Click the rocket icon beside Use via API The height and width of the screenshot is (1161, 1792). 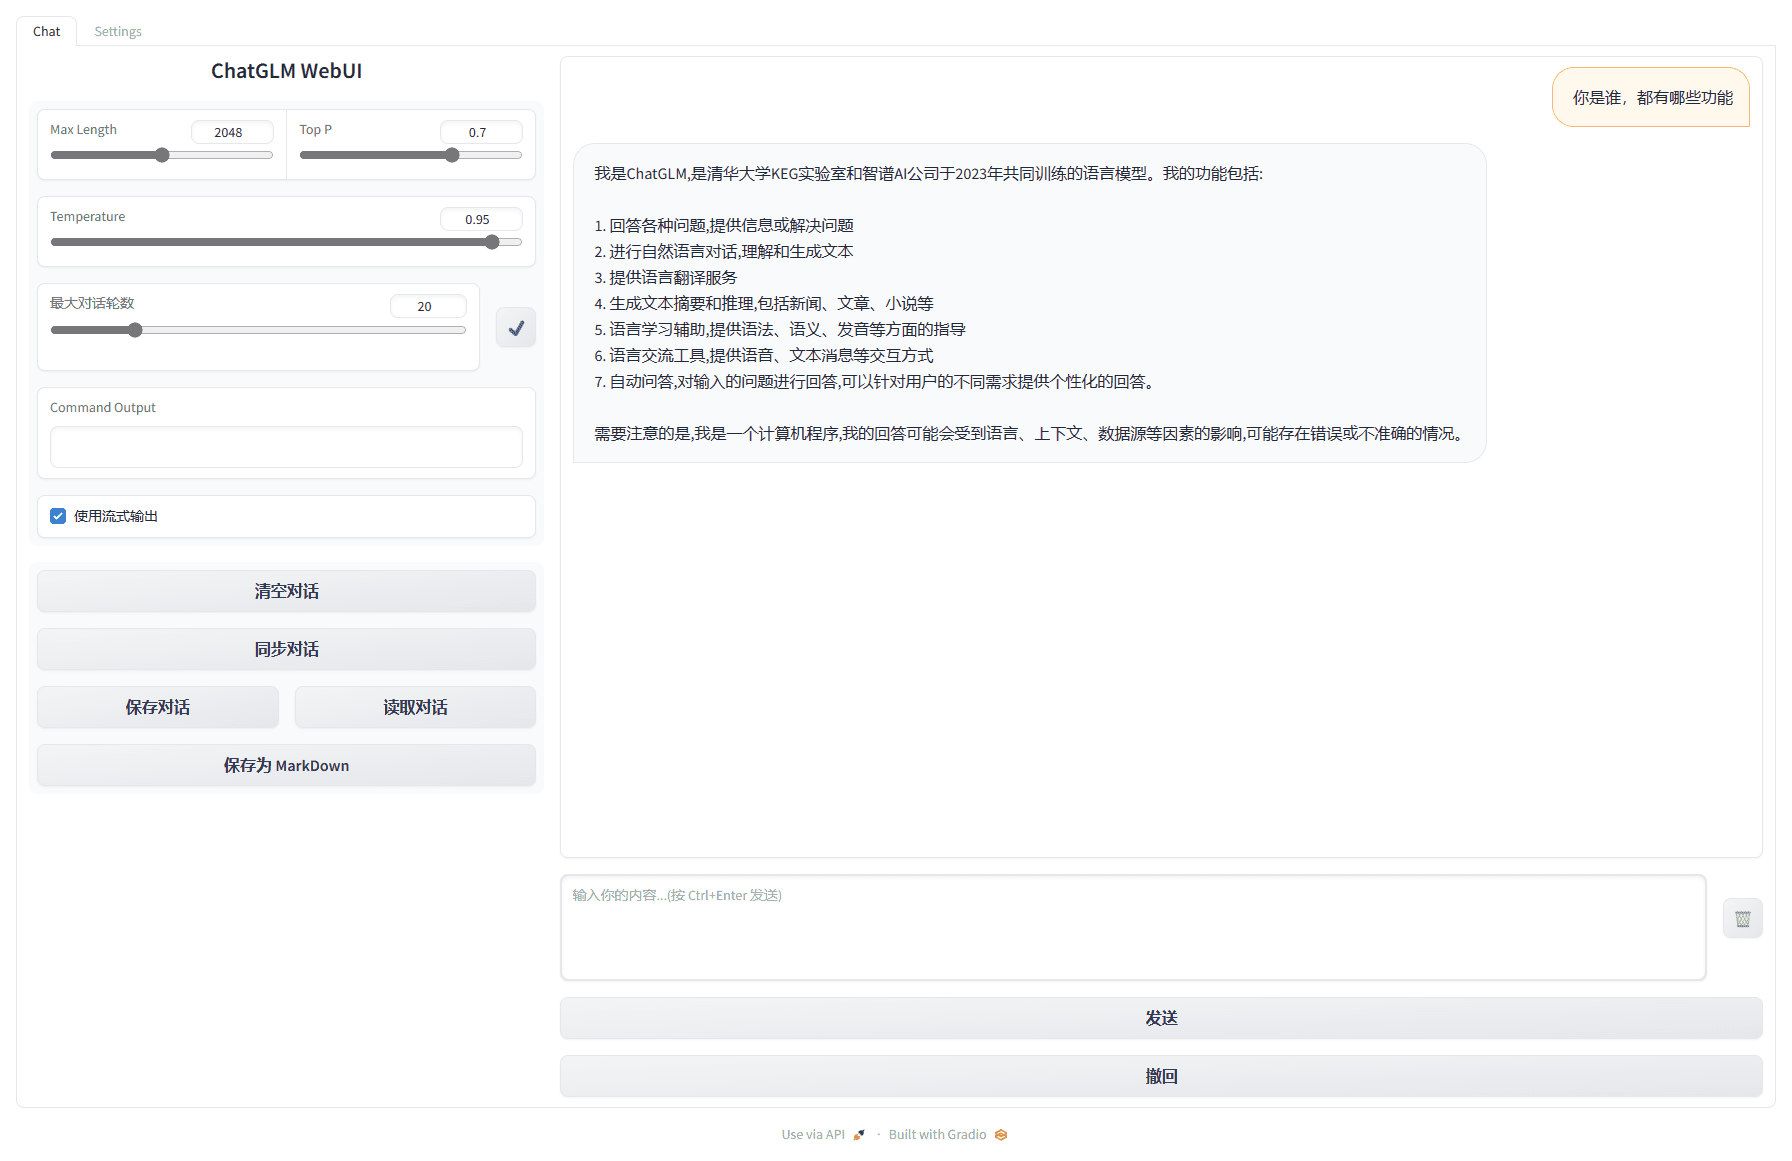click(859, 1135)
